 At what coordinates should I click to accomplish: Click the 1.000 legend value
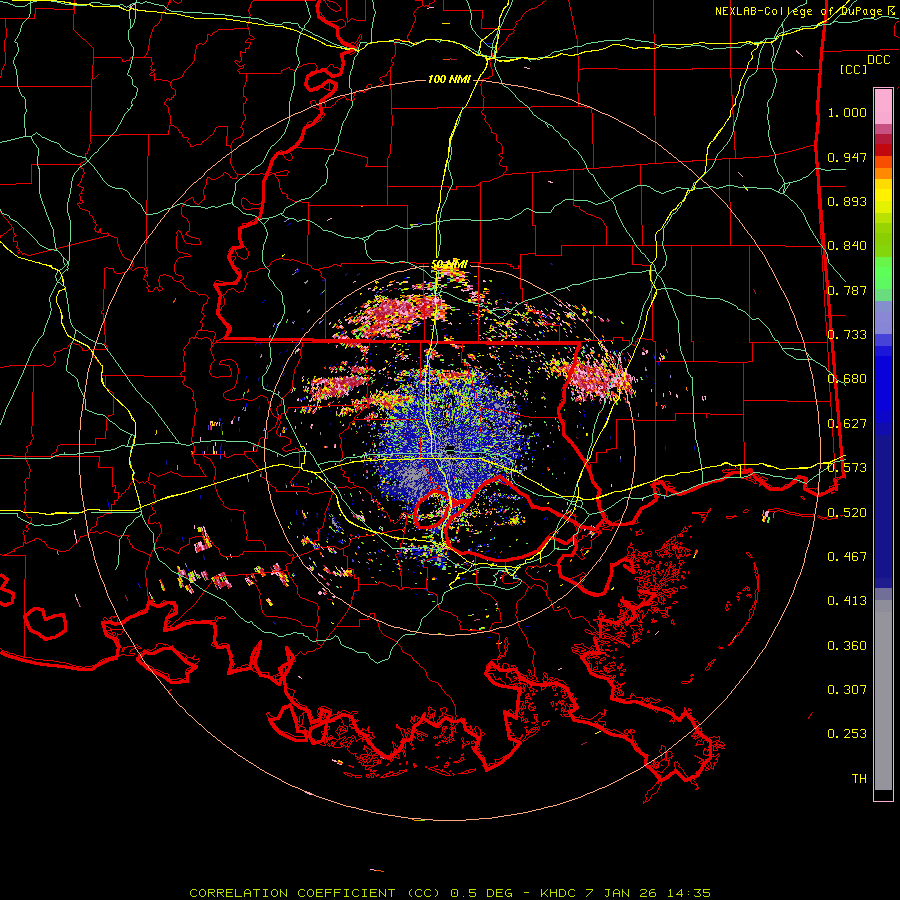847,112
